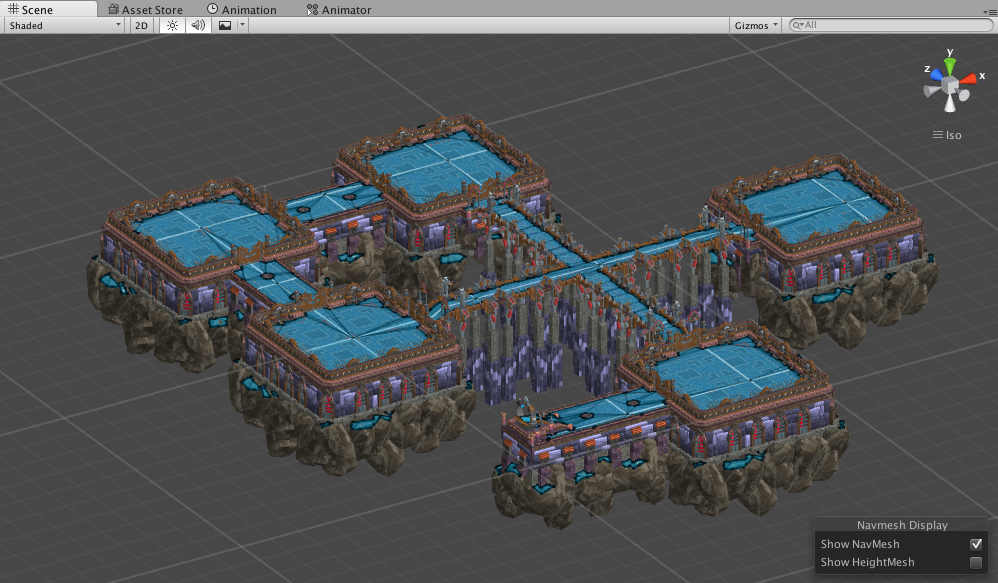Switch to the Animation tab

pyautogui.click(x=242, y=10)
